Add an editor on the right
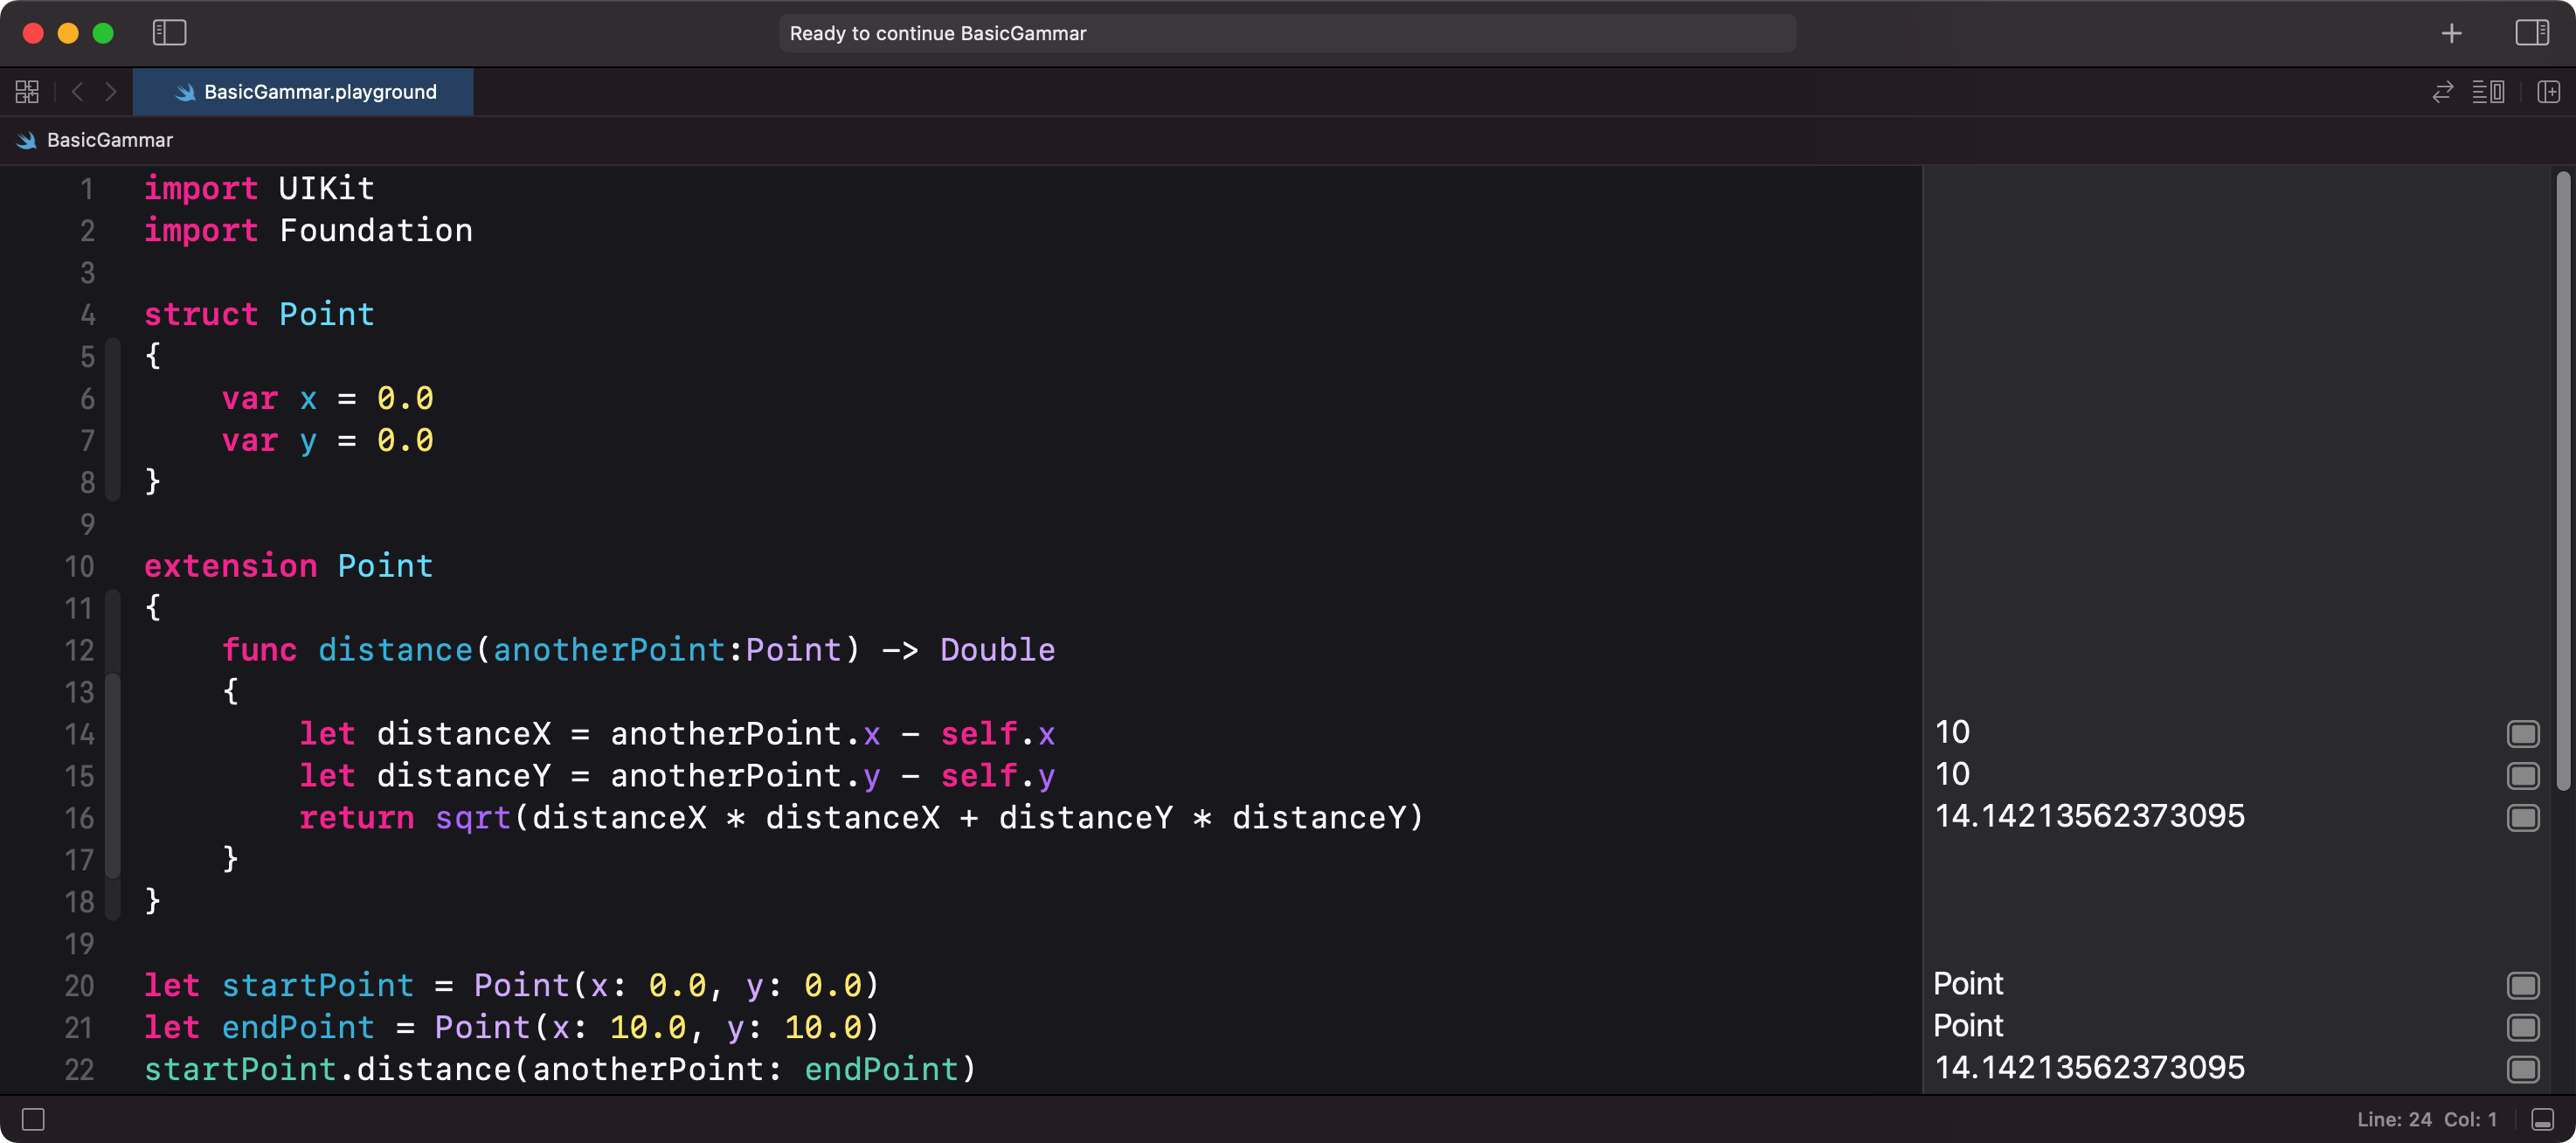This screenshot has height=1143, width=2576. [x=2548, y=92]
